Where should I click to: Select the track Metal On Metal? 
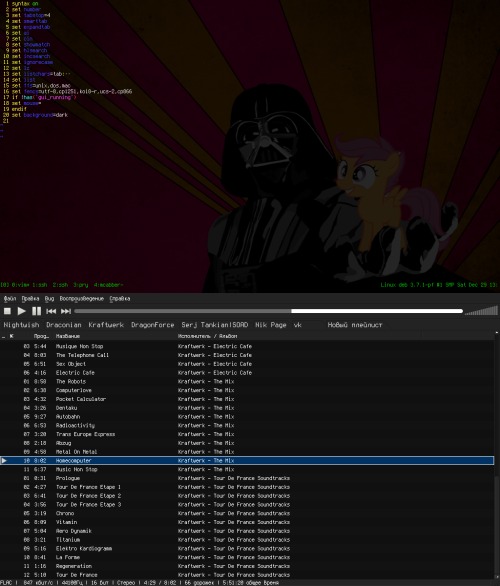[247, 451]
